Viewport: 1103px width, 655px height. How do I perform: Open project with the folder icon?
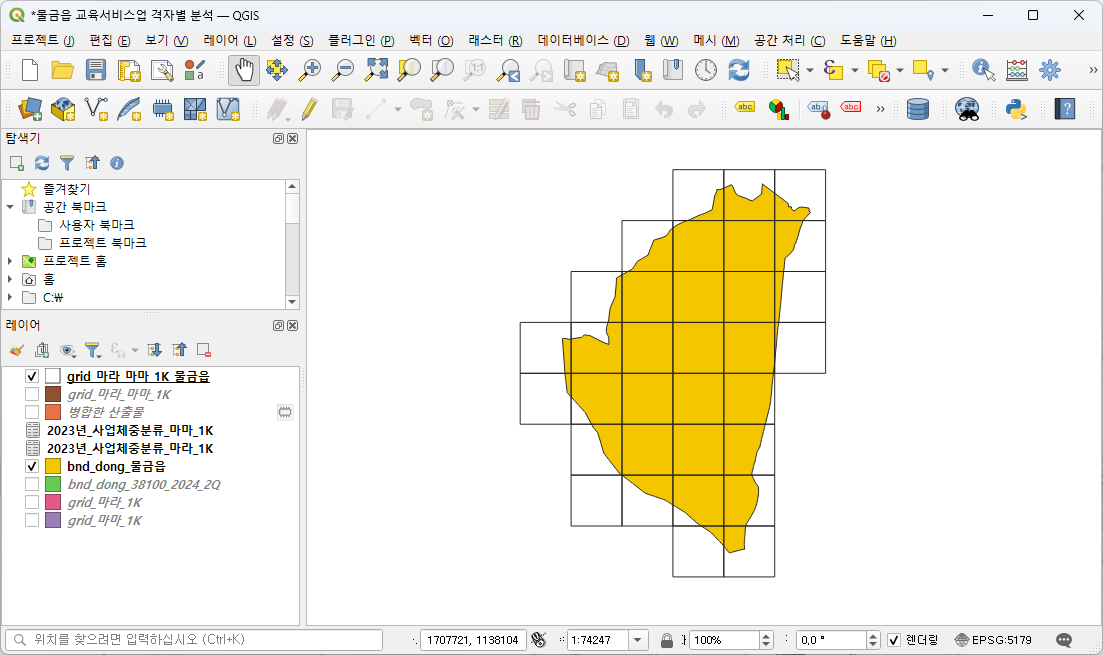pyautogui.click(x=63, y=70)
